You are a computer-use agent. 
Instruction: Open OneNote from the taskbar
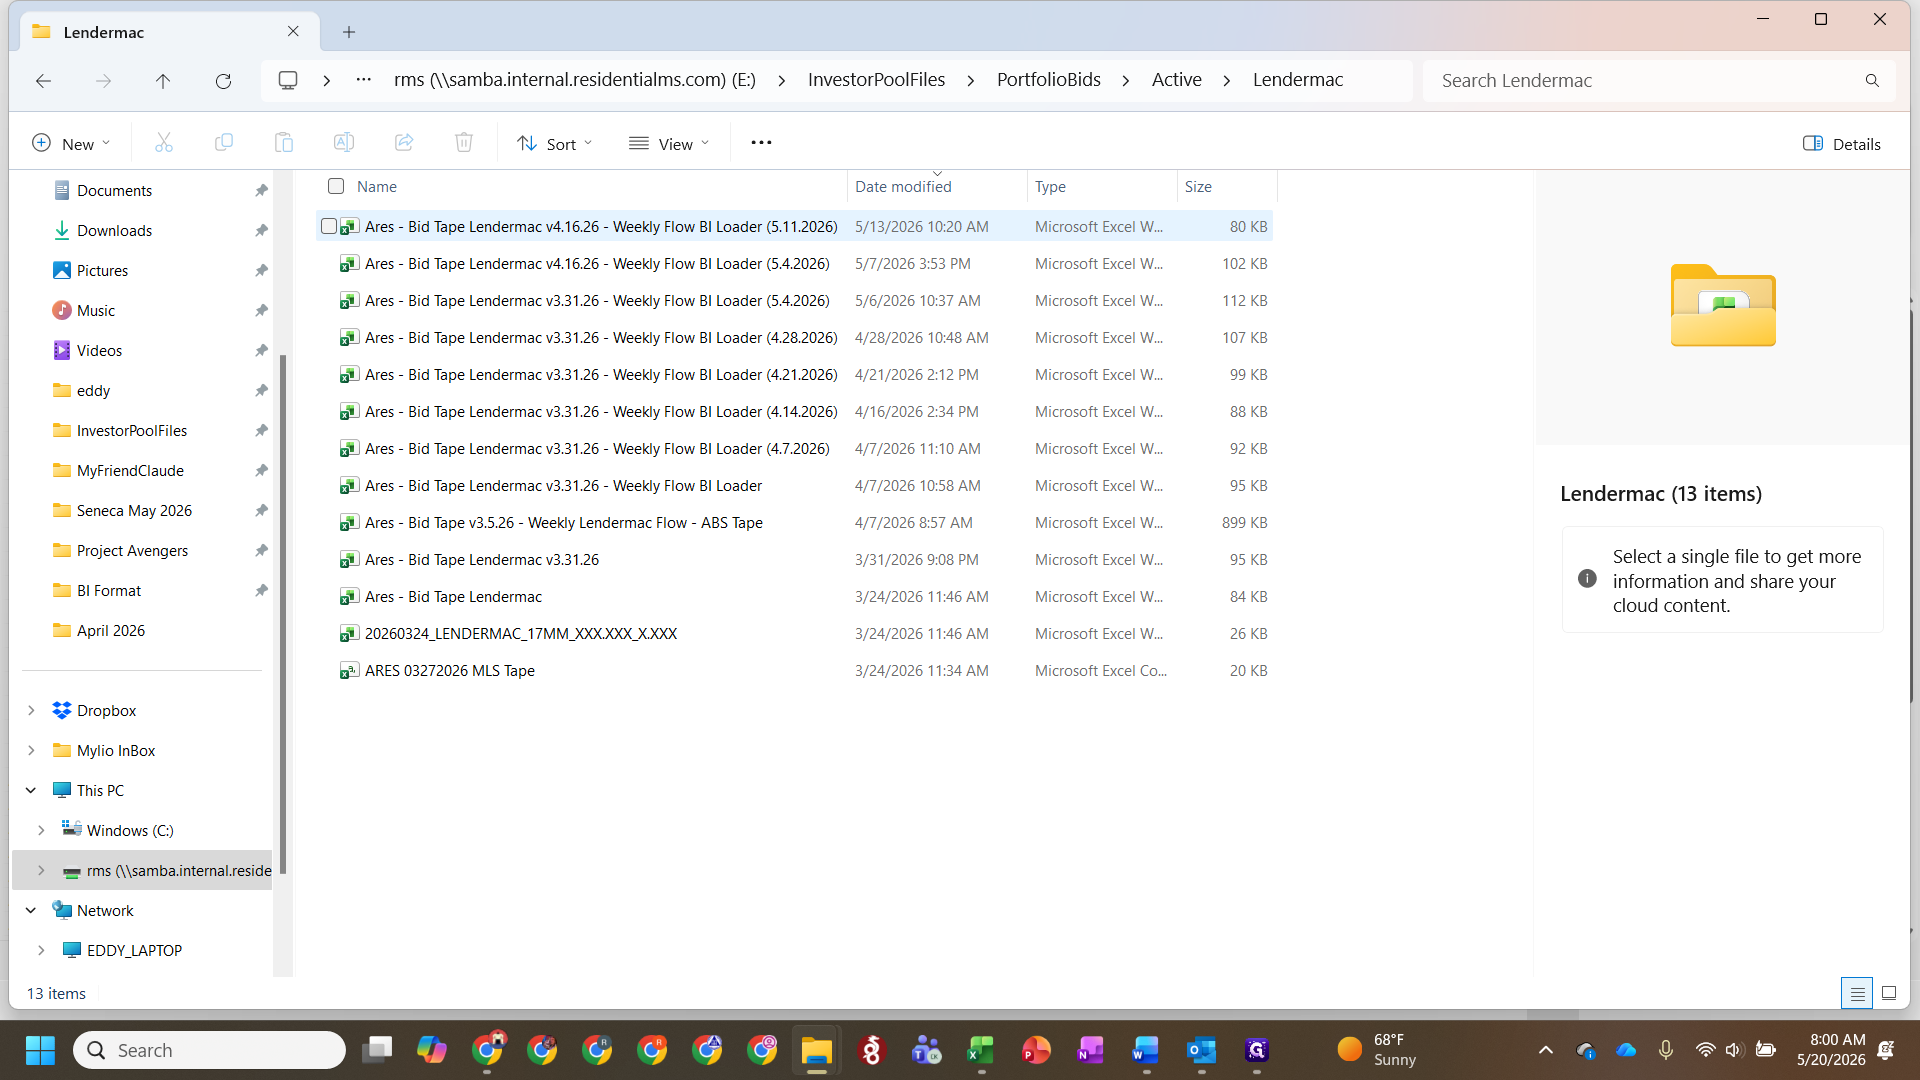pos(1091,1050)
